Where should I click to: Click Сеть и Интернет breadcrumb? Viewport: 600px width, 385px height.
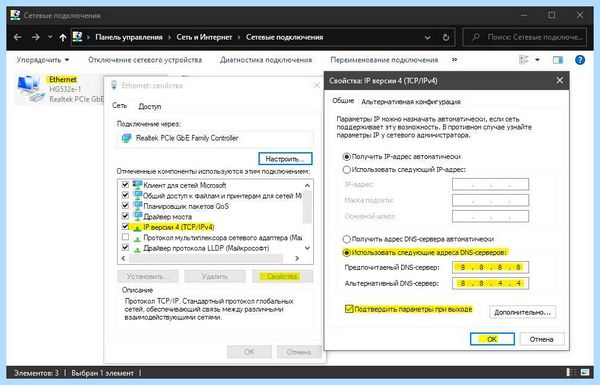(204, 37)
